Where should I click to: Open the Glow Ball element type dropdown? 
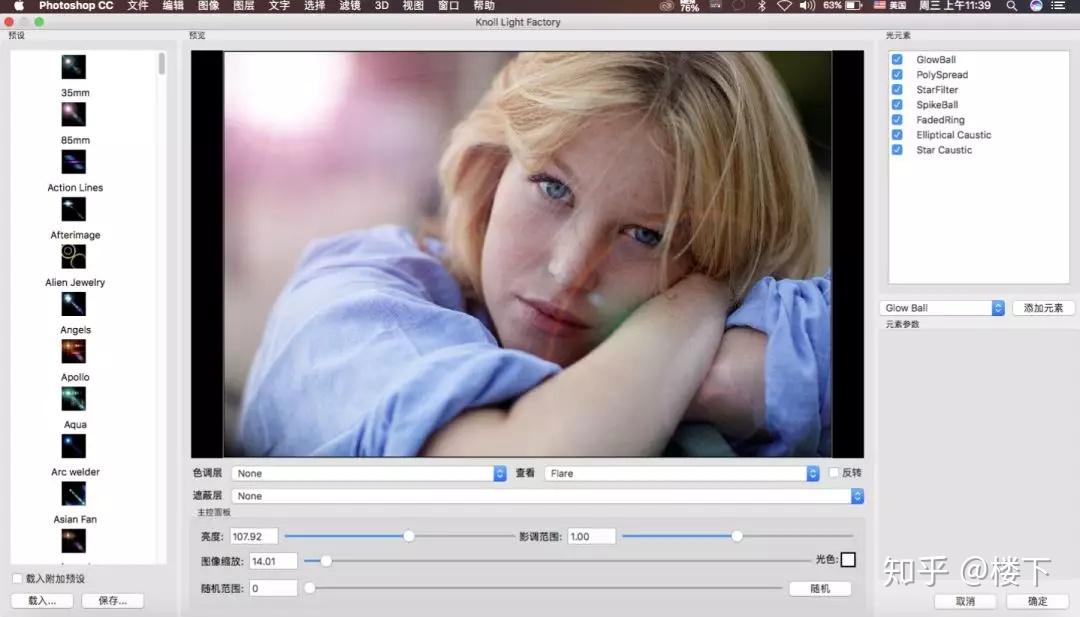point(942,308)
